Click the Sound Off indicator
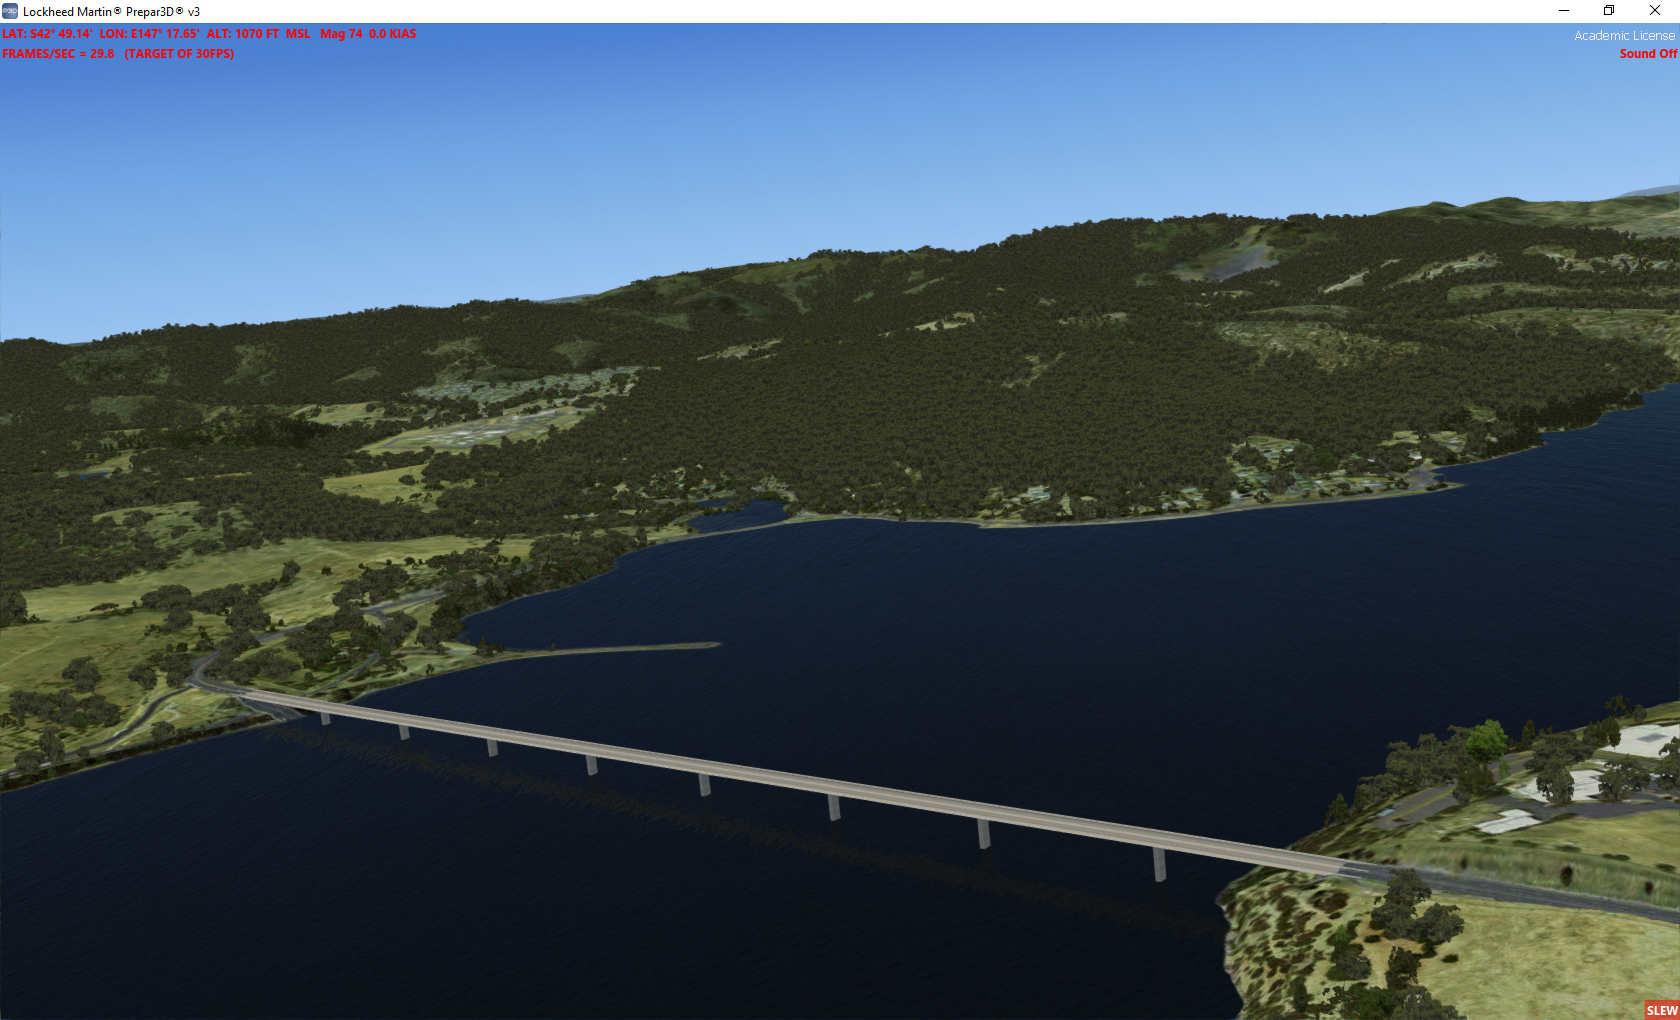Screen dimensions: 1680x1020 [x=1648, y=54]
